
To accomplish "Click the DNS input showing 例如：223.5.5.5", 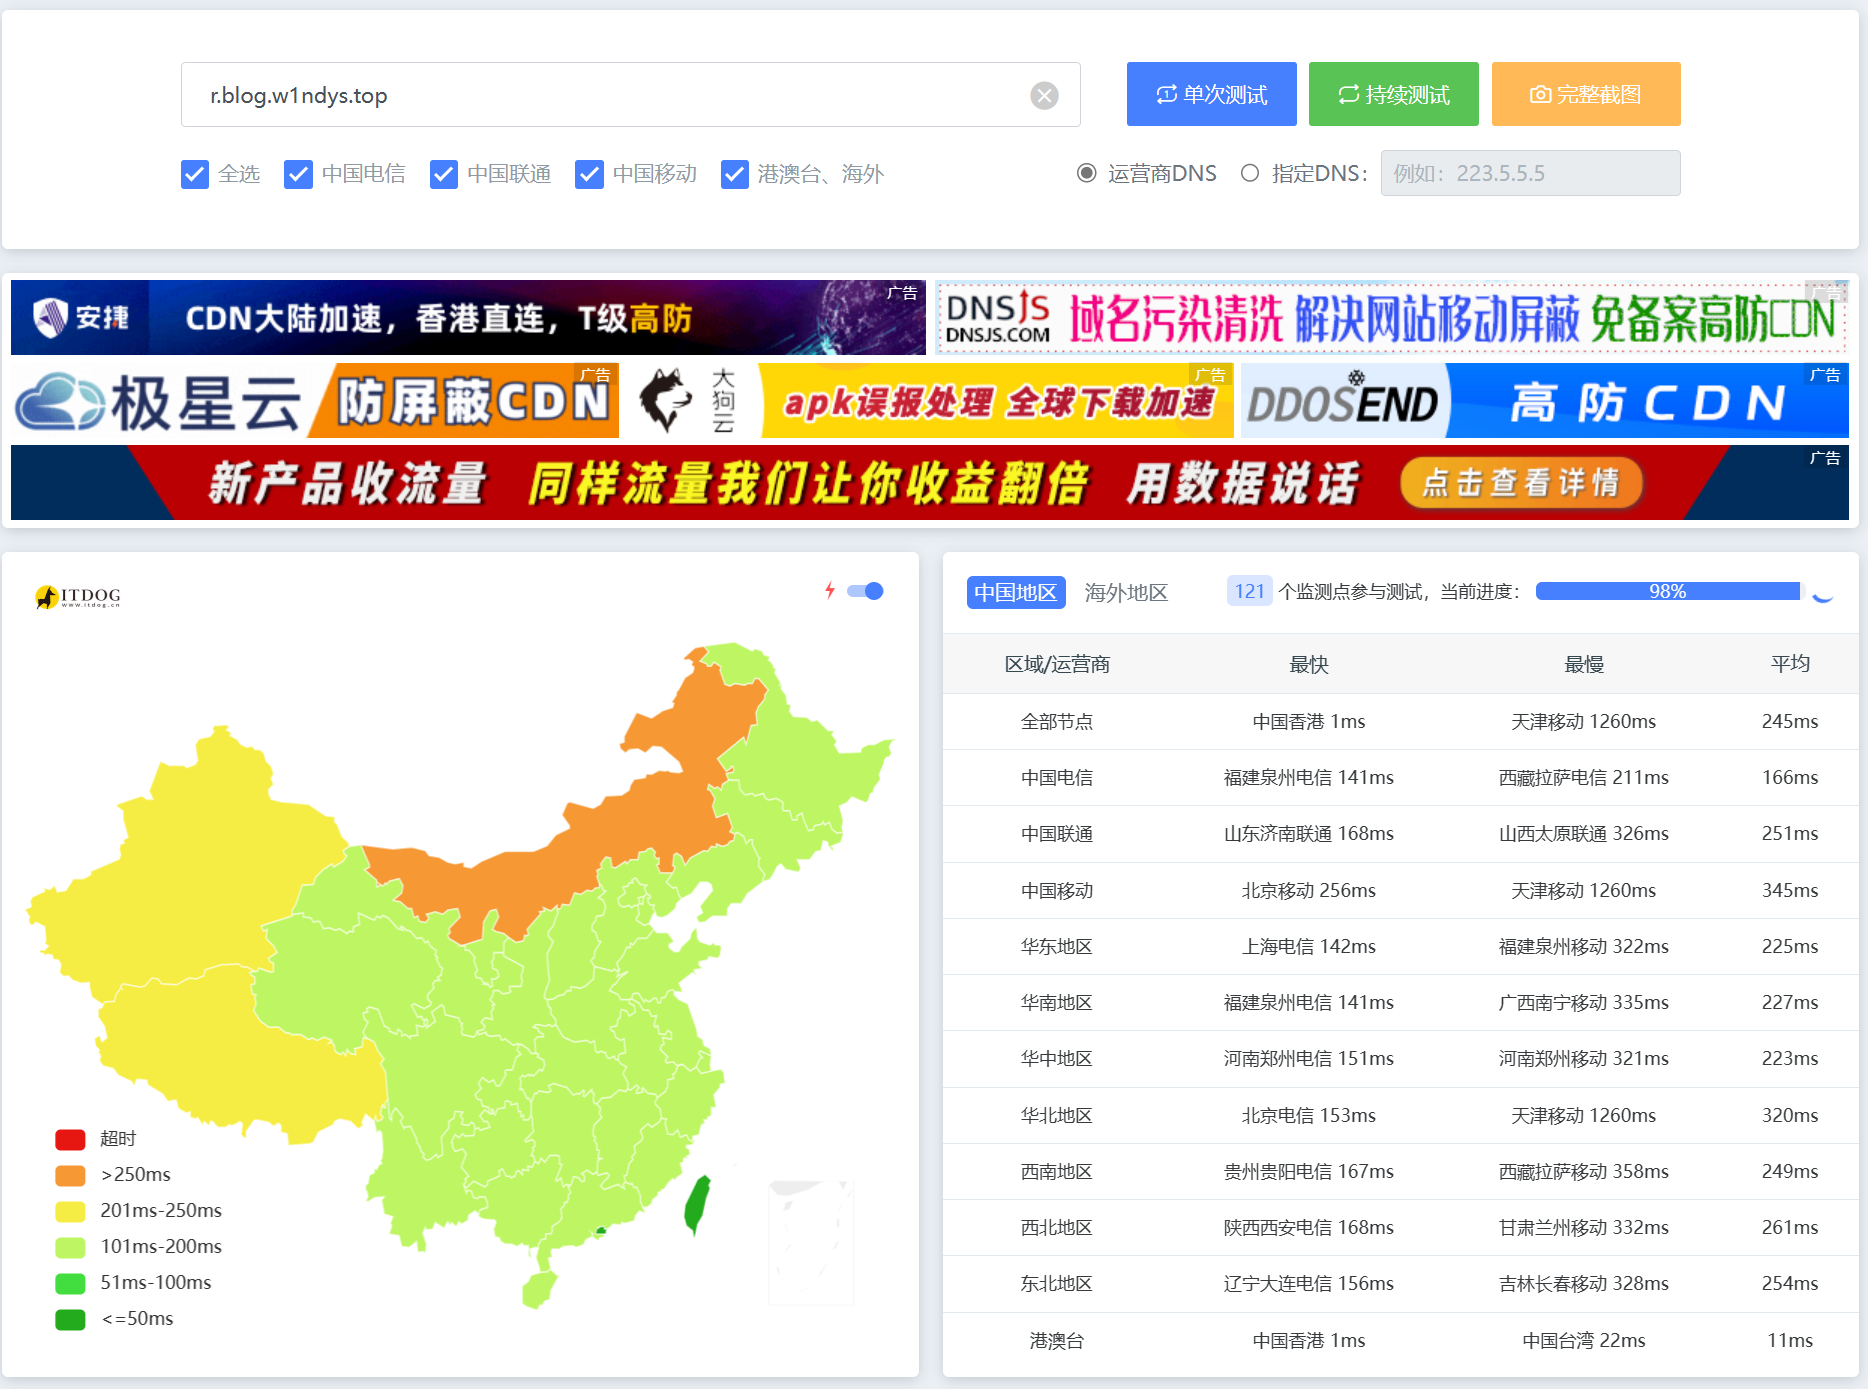I will pos(1530,173).
